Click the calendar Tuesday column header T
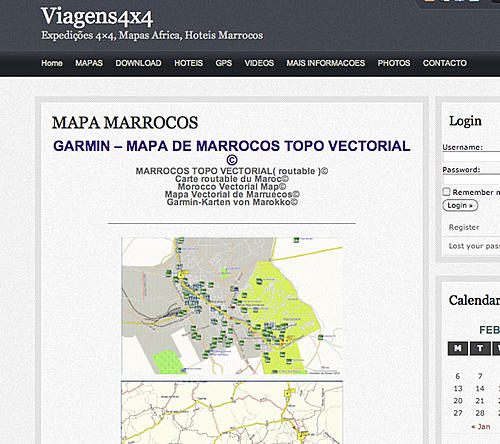 tap(480, 348)
